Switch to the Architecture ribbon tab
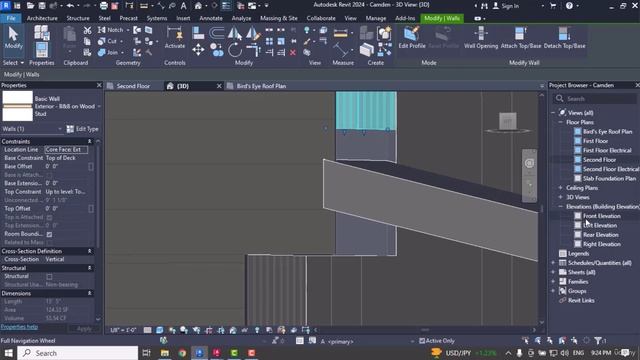Image resolution: width=640 pixels, height=360 pixels. [42, 18]
